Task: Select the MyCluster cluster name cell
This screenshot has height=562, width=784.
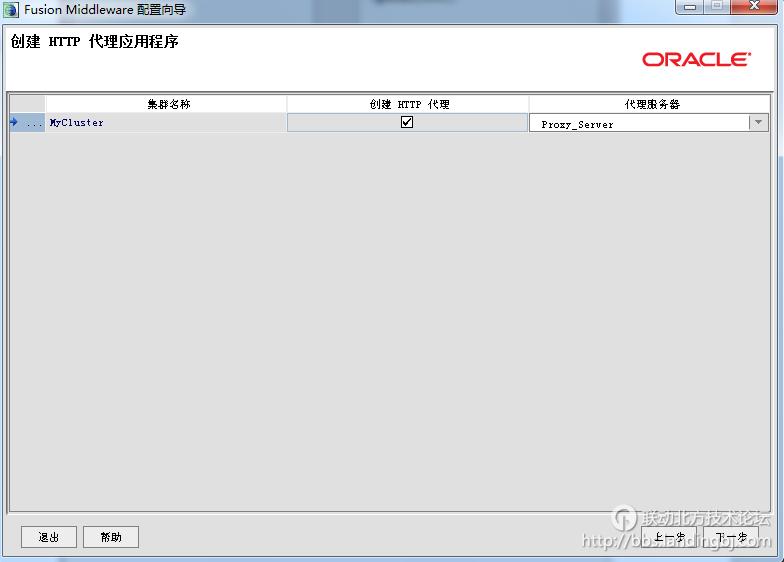Action: point(166,122)
